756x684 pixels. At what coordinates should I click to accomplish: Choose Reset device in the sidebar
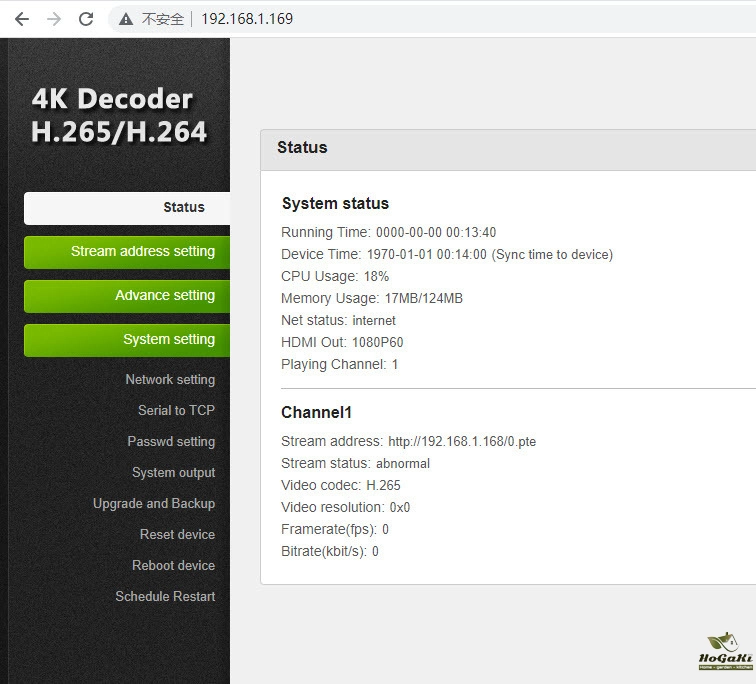pos(177,535)
